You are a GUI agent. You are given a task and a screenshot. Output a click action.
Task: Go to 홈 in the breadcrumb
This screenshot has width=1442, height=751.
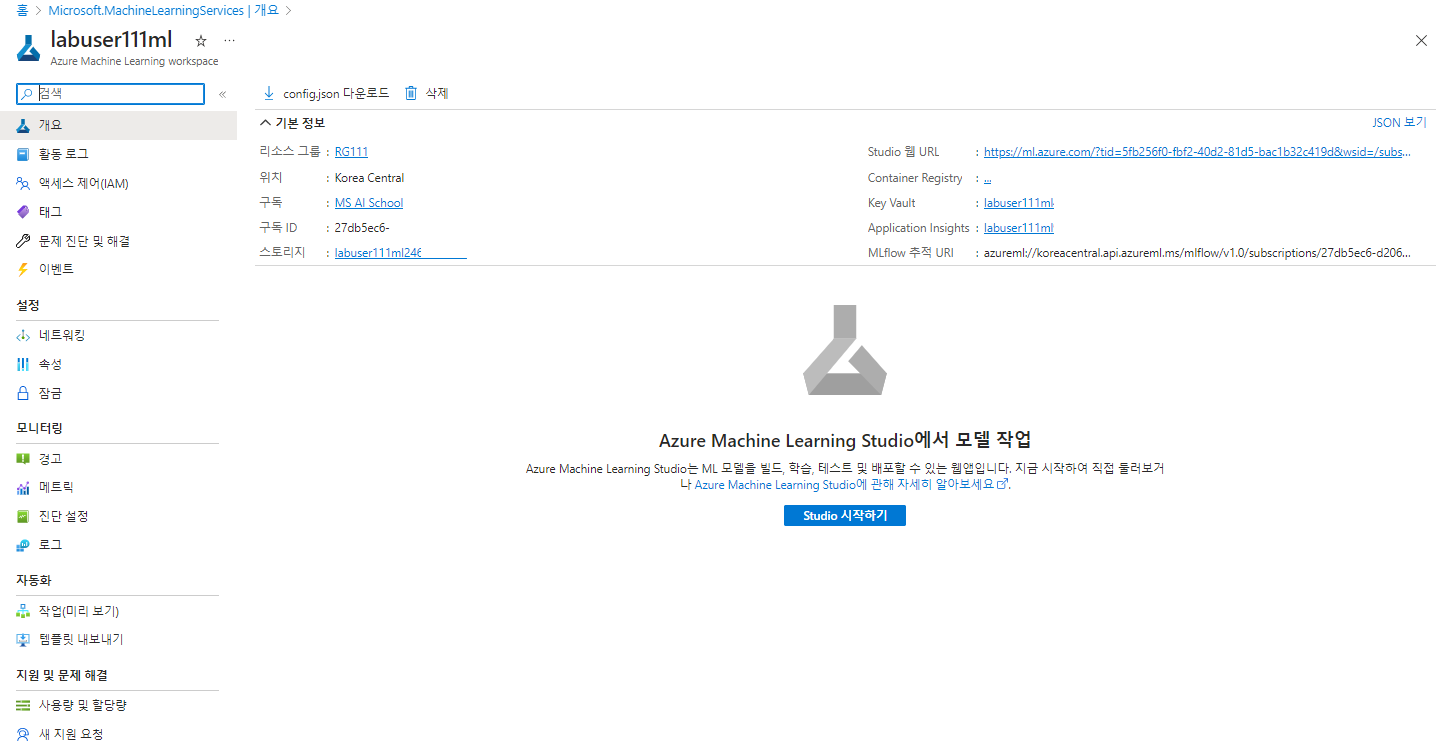click(22, 10)
